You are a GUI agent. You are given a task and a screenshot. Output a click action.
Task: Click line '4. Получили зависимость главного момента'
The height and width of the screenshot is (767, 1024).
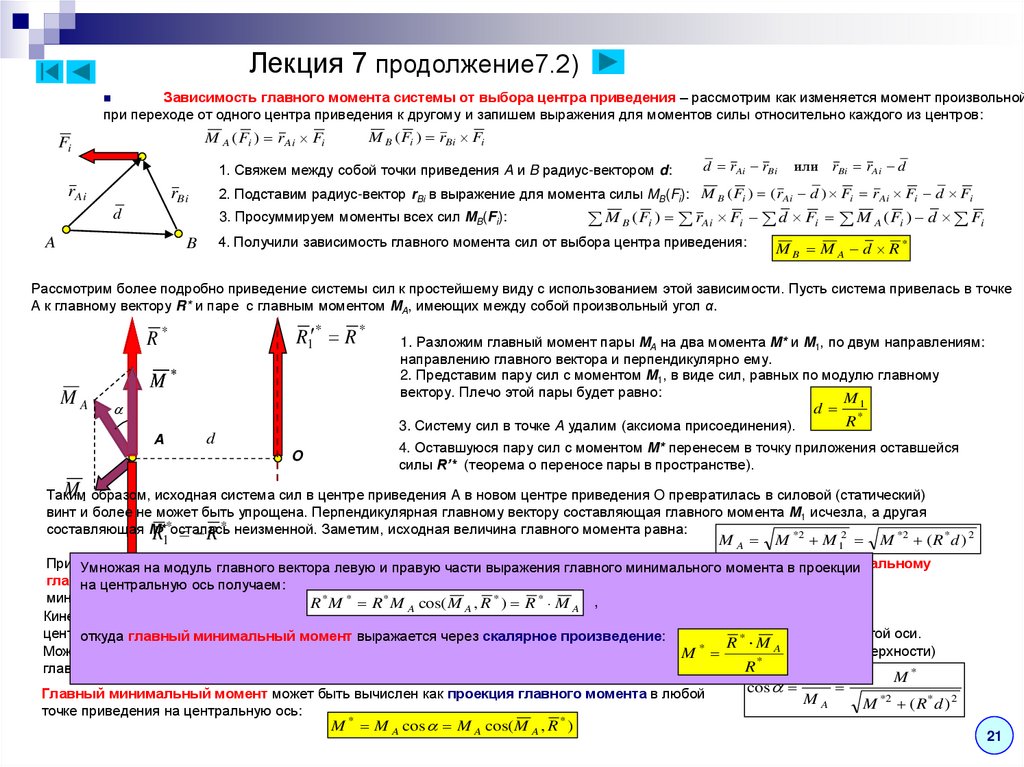point(482,242)
